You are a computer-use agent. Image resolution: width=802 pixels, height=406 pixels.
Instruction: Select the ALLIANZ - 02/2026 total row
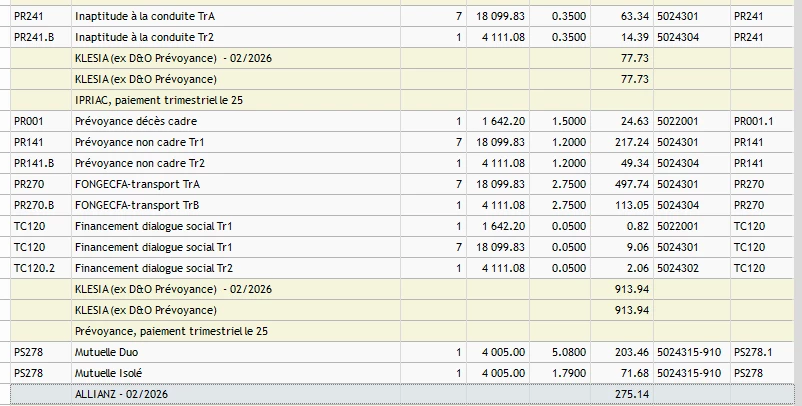click(402, 394)
